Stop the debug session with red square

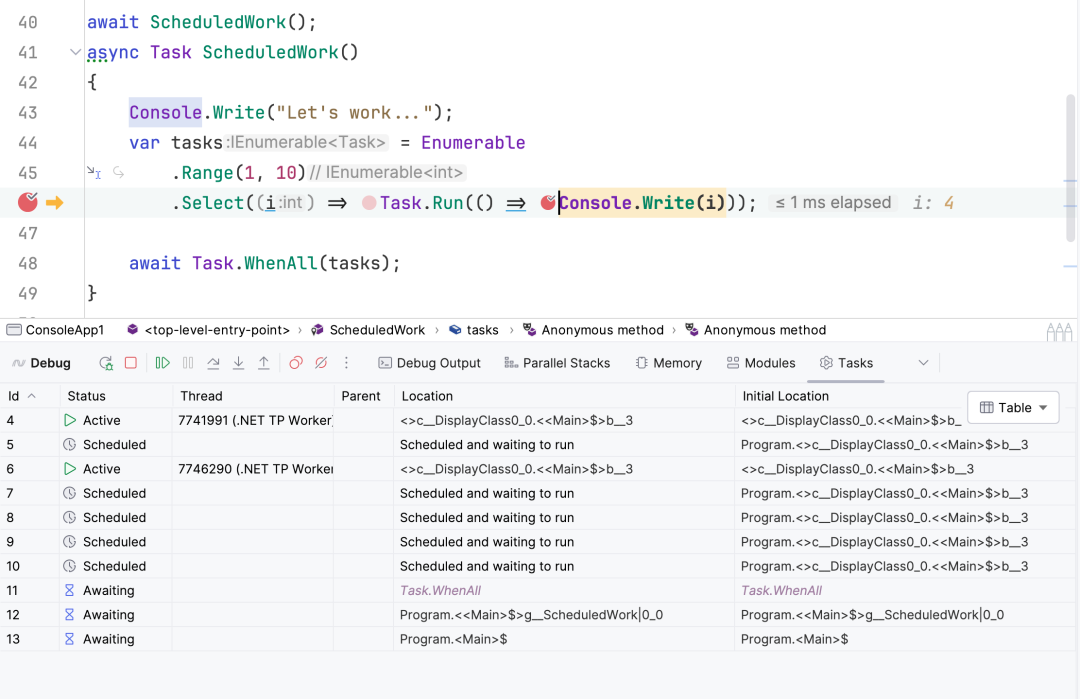tap(131, 362)
